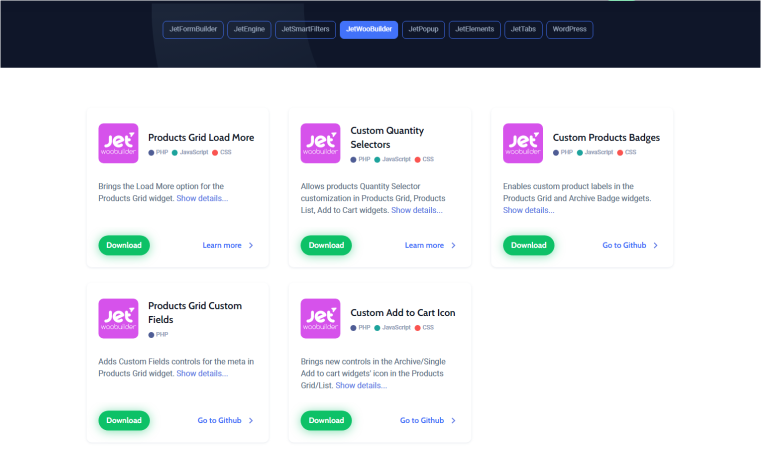Open the JetElements tab
This screenshot has width=761, height=451.
(x=475, y=29)
